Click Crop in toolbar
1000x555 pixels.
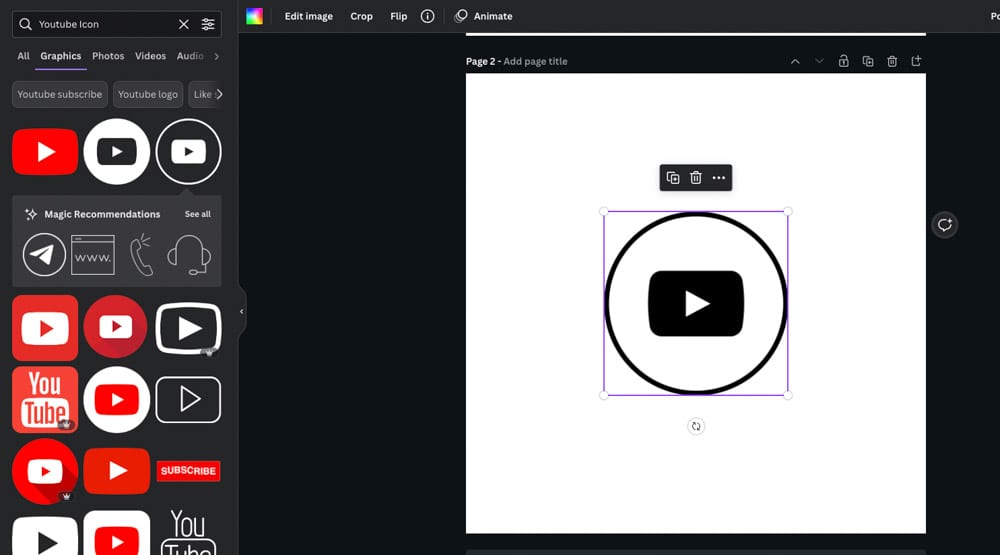(361, 16)
